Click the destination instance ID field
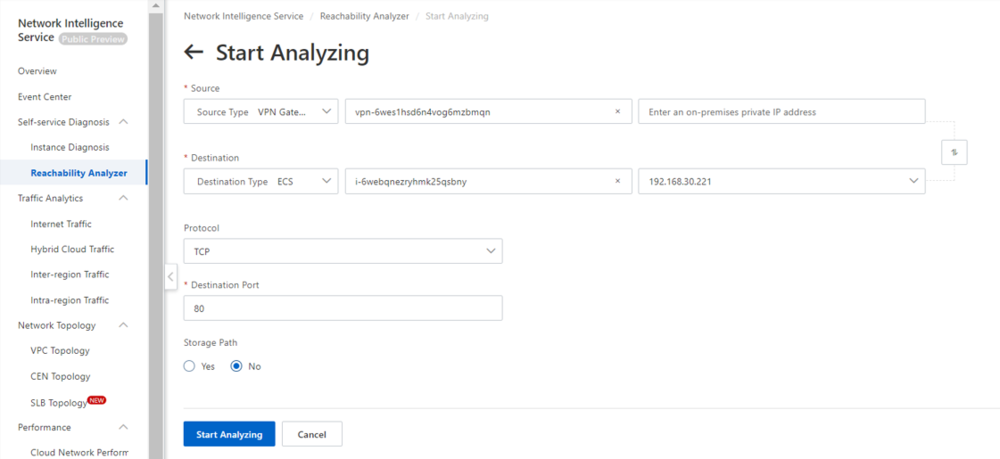 (x=488, y=181)
